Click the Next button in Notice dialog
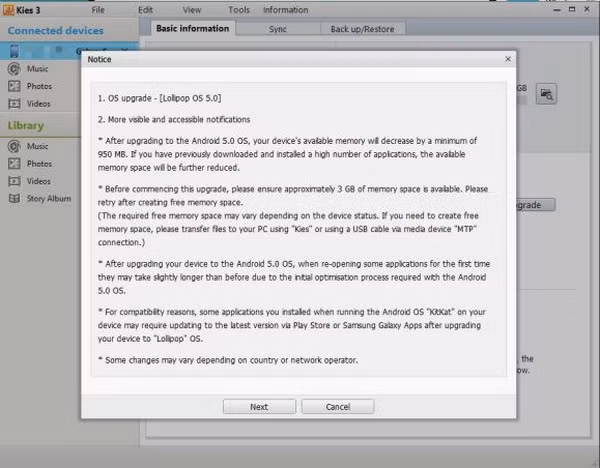This screenshot has height=468, width=600. coord(259,407)
